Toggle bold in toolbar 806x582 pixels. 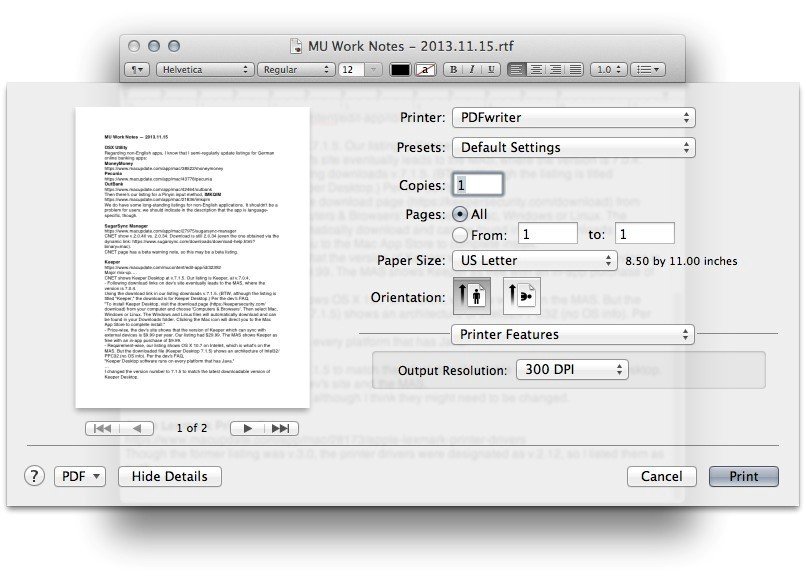point(453,69)
